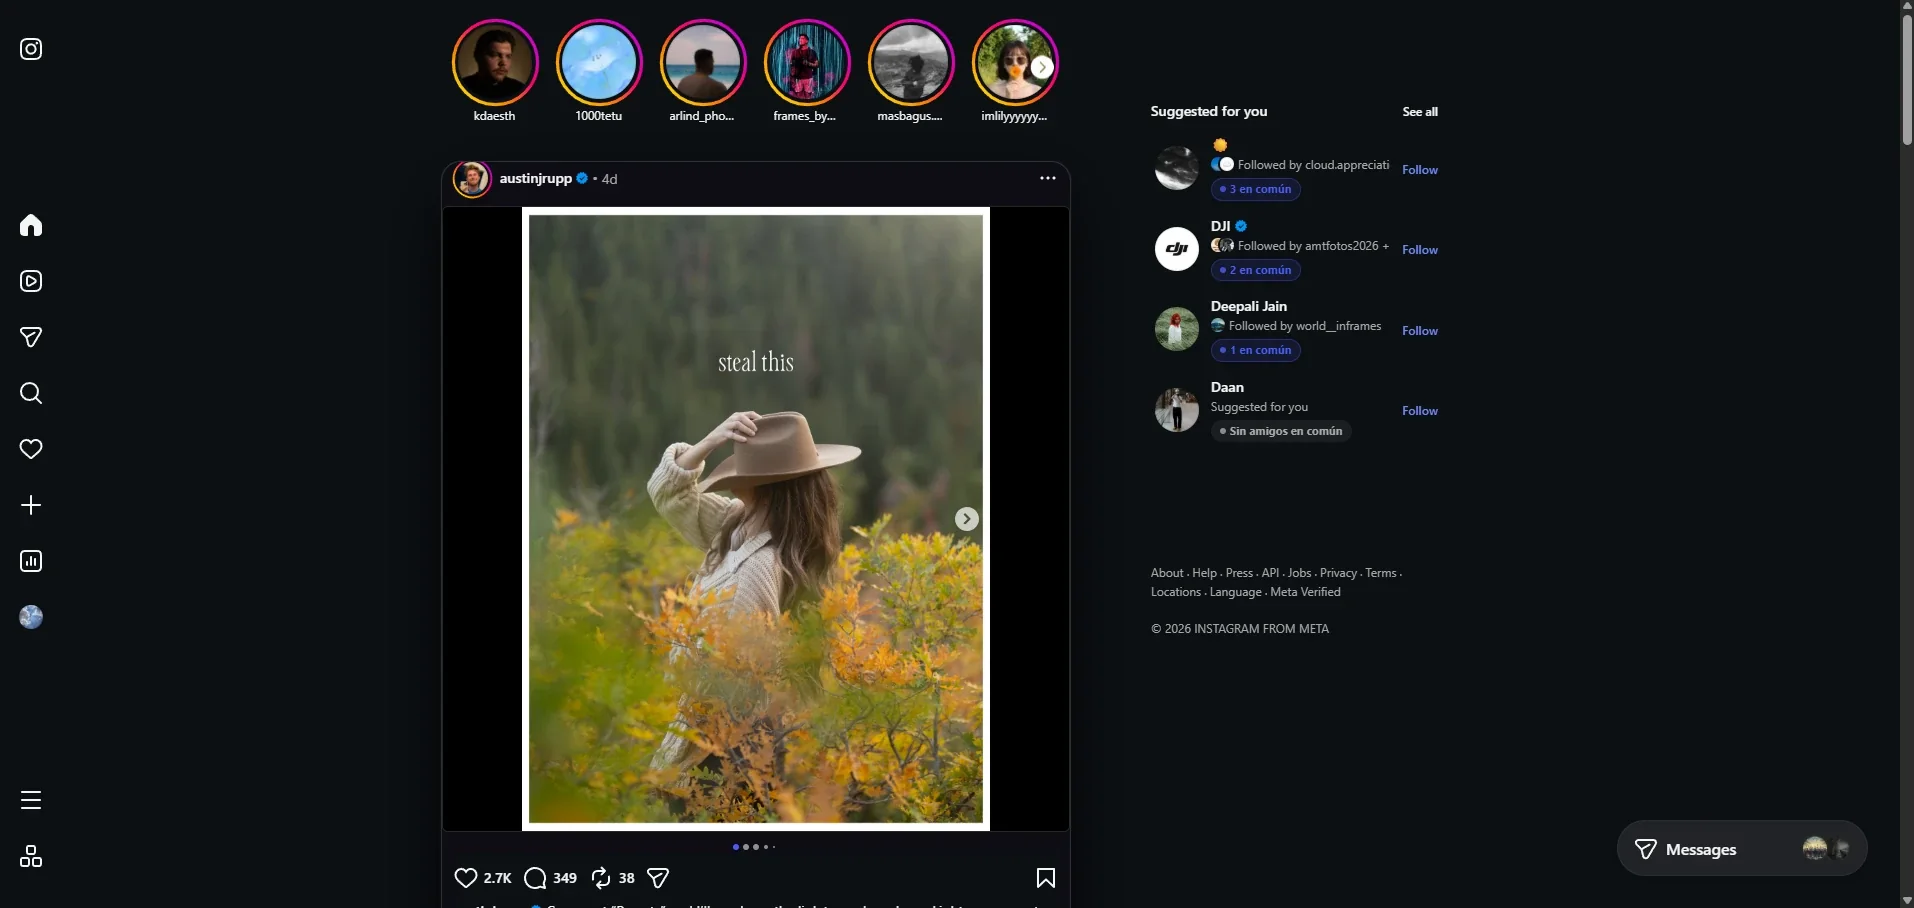The image size is (1914, 908).
Task: Open masbagus... story
Action: click(x=911, y=63)
